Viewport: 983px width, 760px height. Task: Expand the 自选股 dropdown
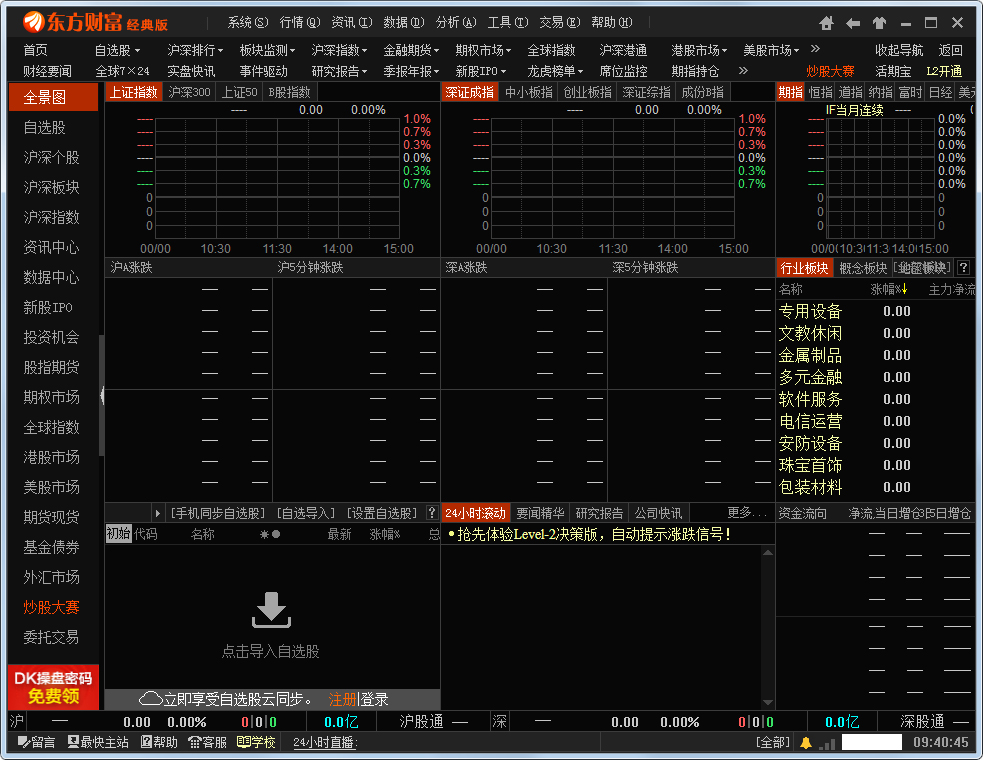pyautogui.click(x=117, y=50)
